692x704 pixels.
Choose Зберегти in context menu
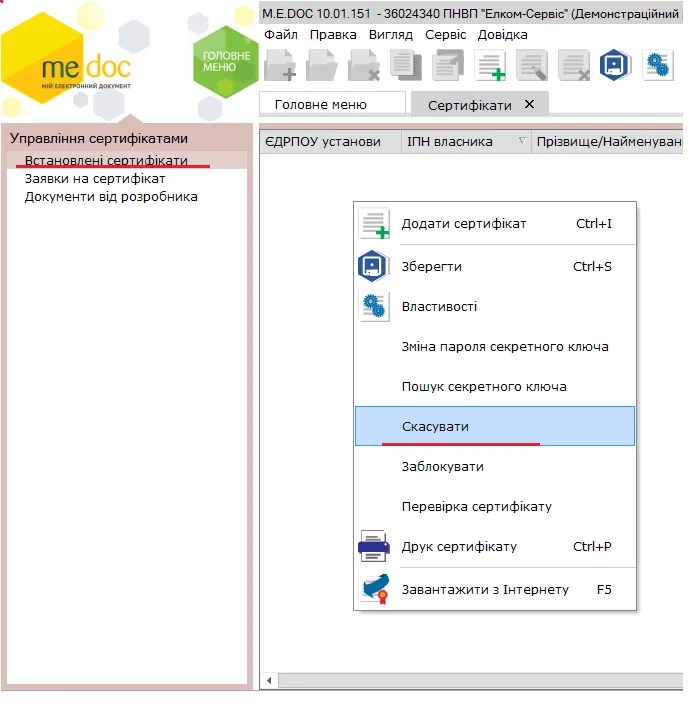pyautogui.click(x=495, y=266)
